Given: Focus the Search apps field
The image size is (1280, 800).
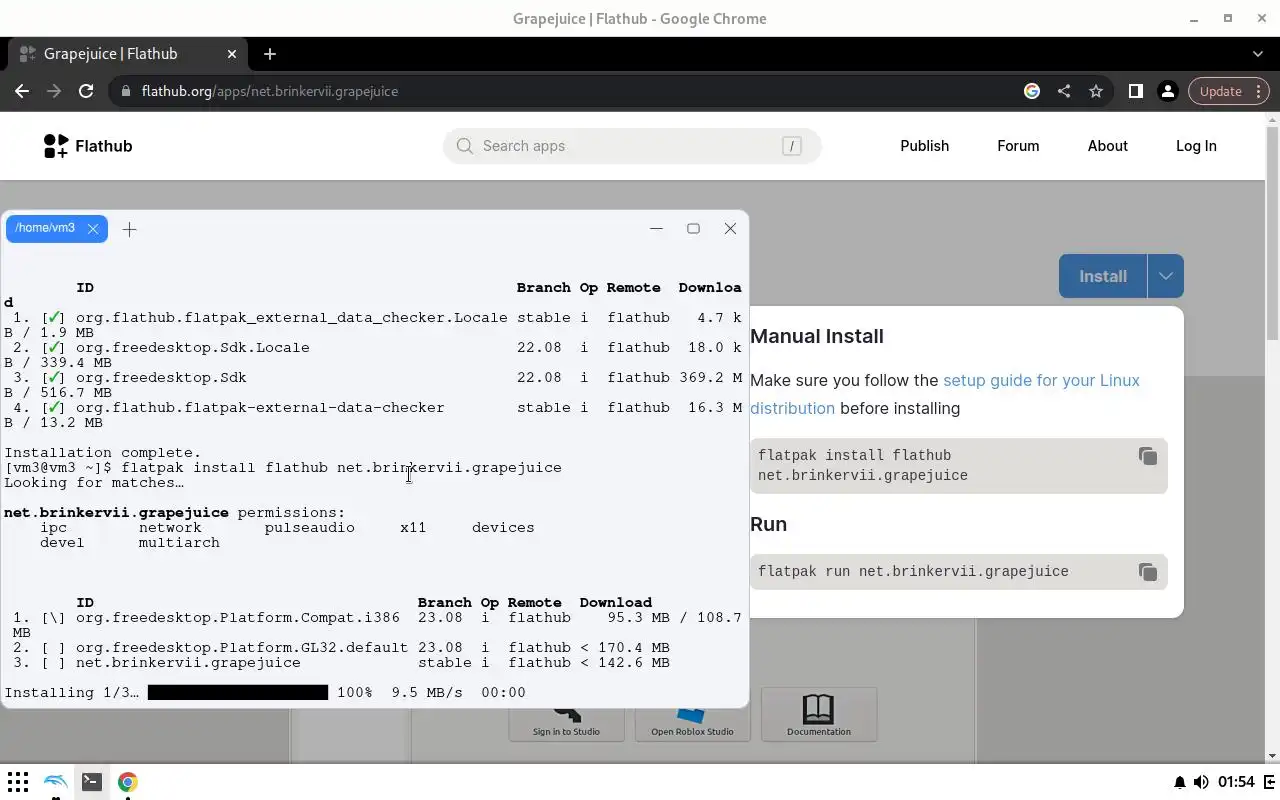Looking at the screenshot, I should click(x=632, y=146).
